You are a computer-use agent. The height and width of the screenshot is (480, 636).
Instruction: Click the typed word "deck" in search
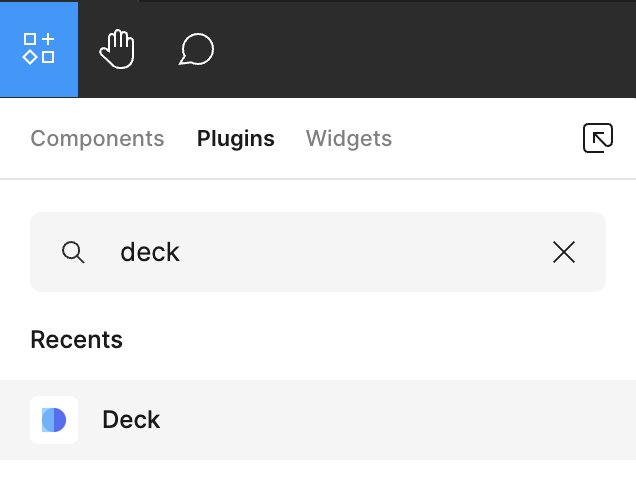[150, 252]
